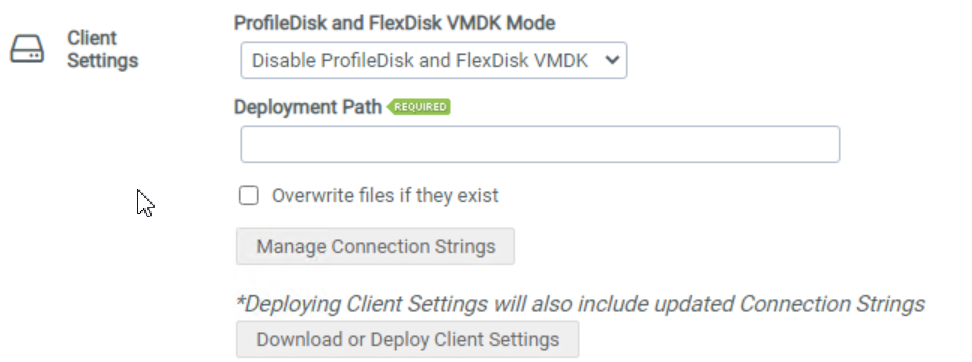The height and width of the screenshot is (362, 972).
Task: Click the green REQUIRED badge icon
Action: click(418, 107)
